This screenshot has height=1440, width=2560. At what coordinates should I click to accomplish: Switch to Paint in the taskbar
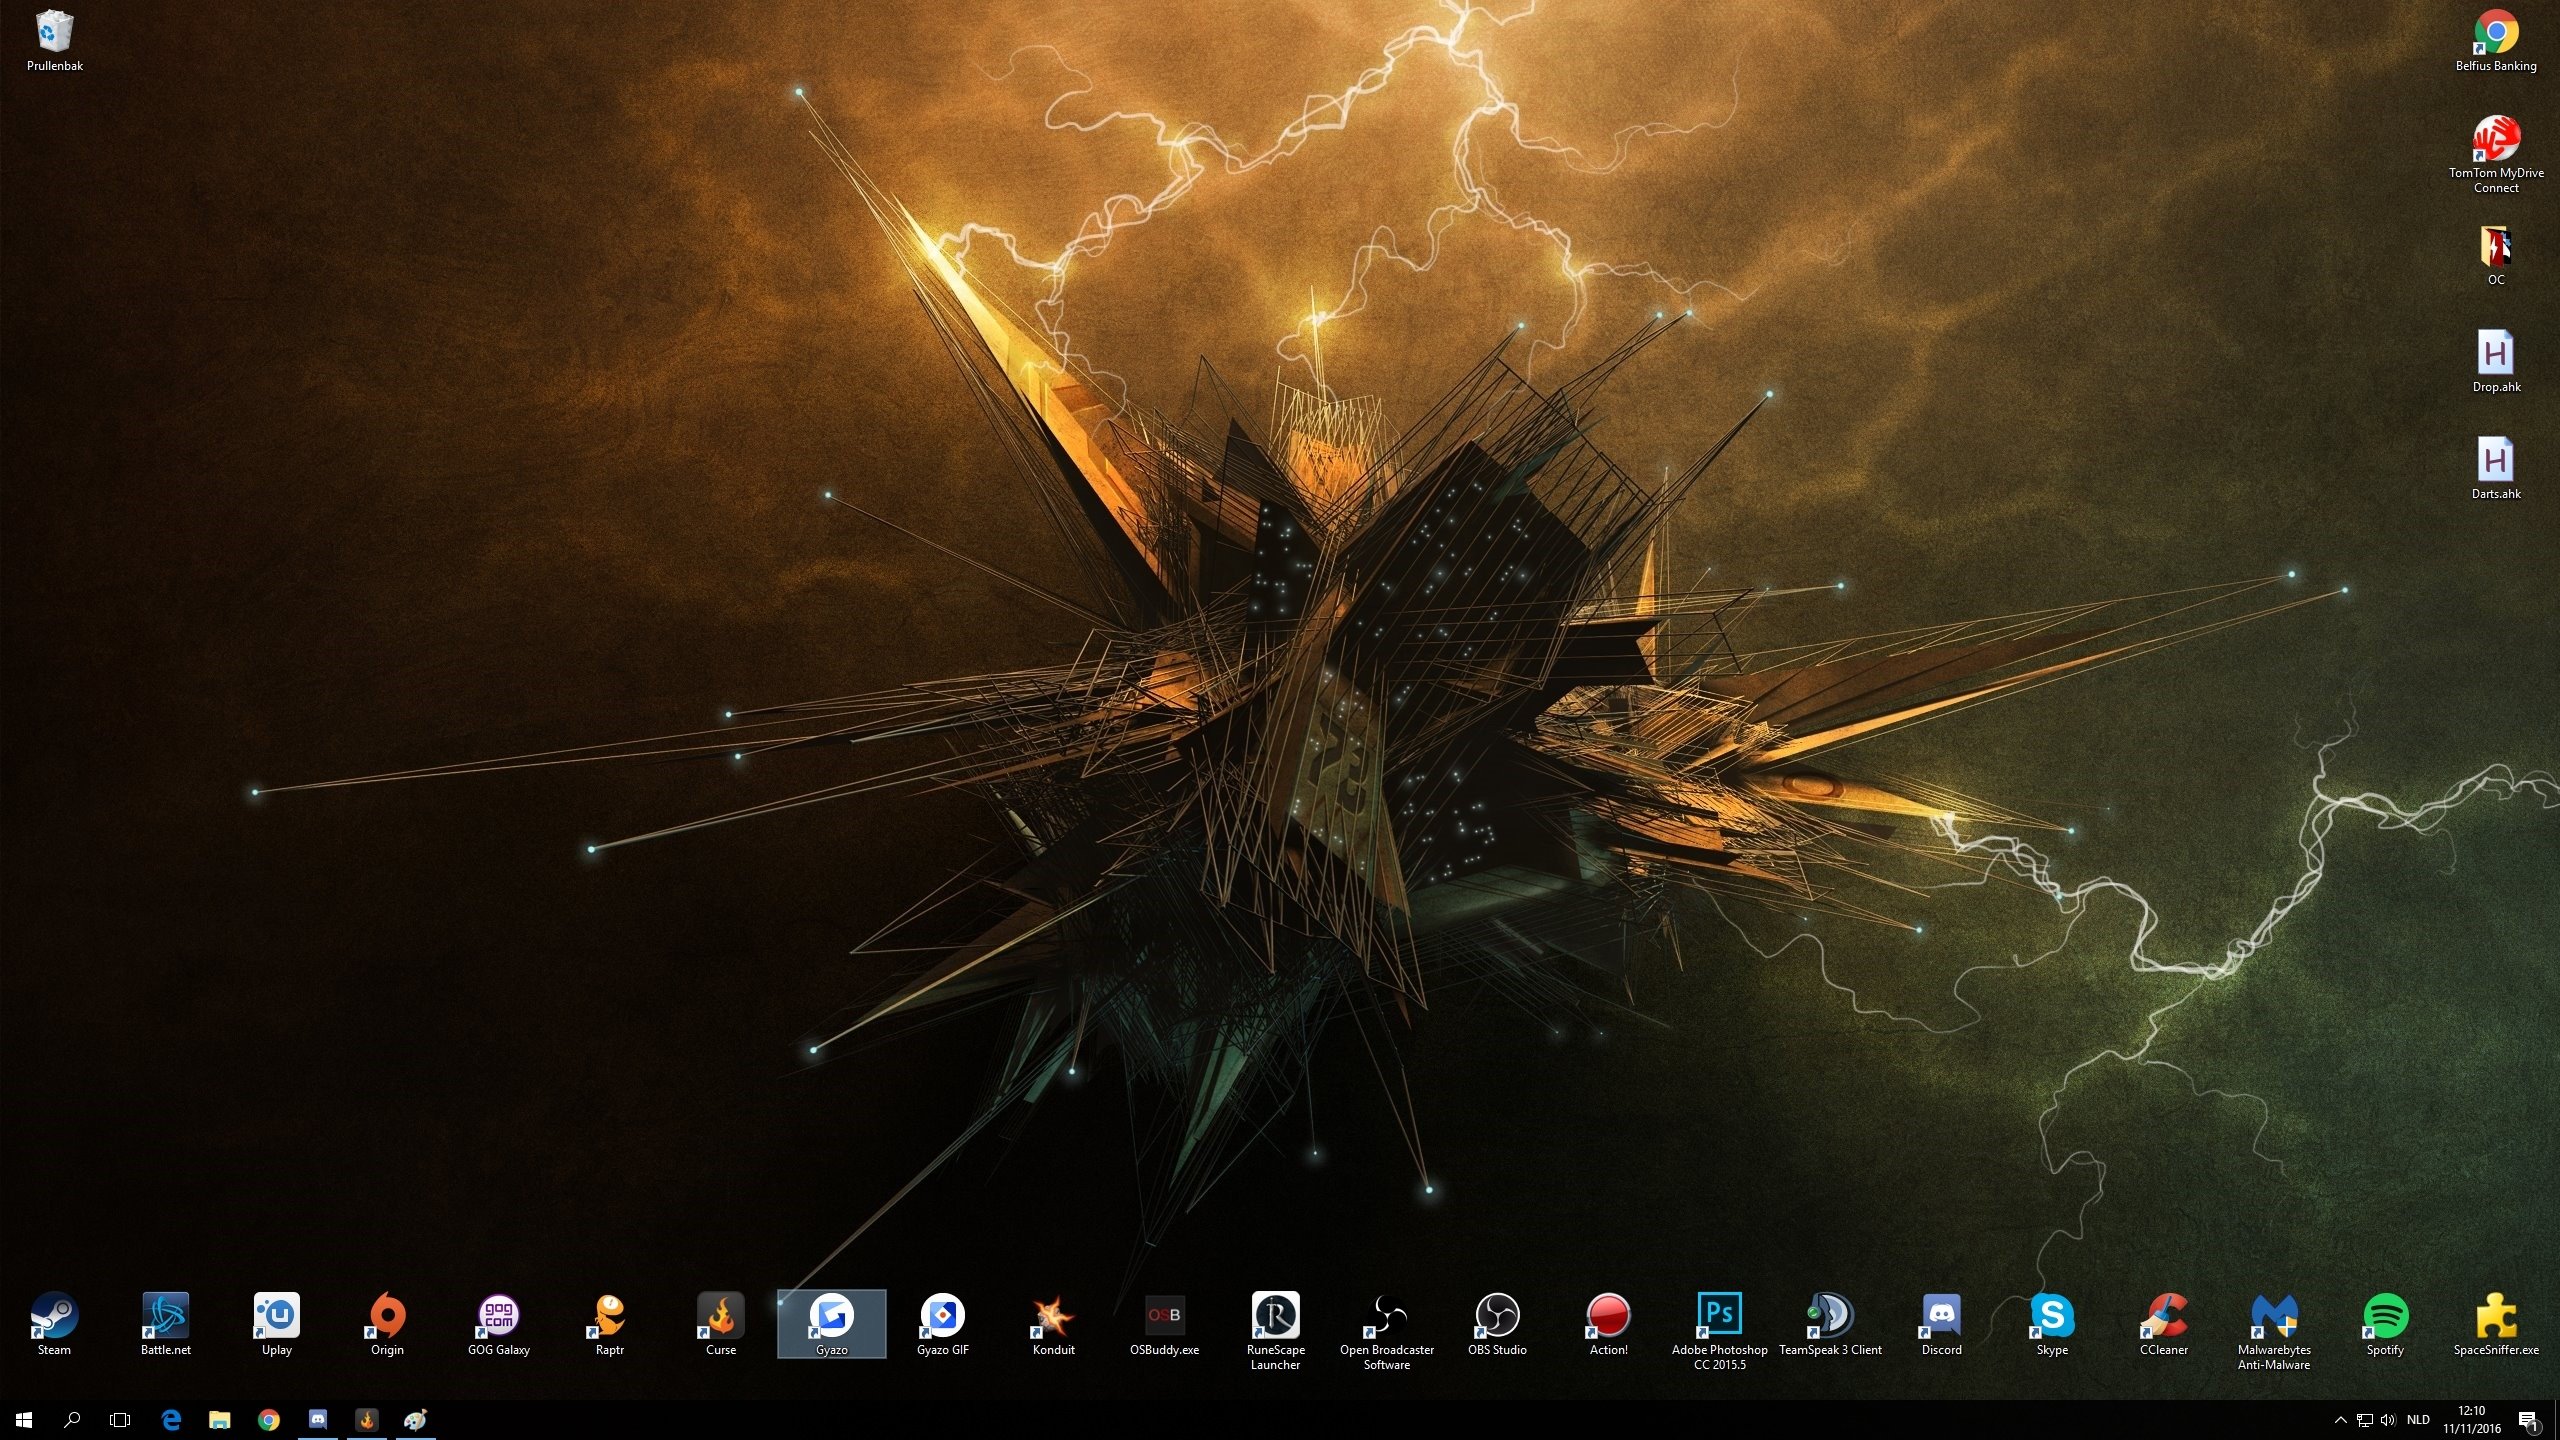point(416,1420)
